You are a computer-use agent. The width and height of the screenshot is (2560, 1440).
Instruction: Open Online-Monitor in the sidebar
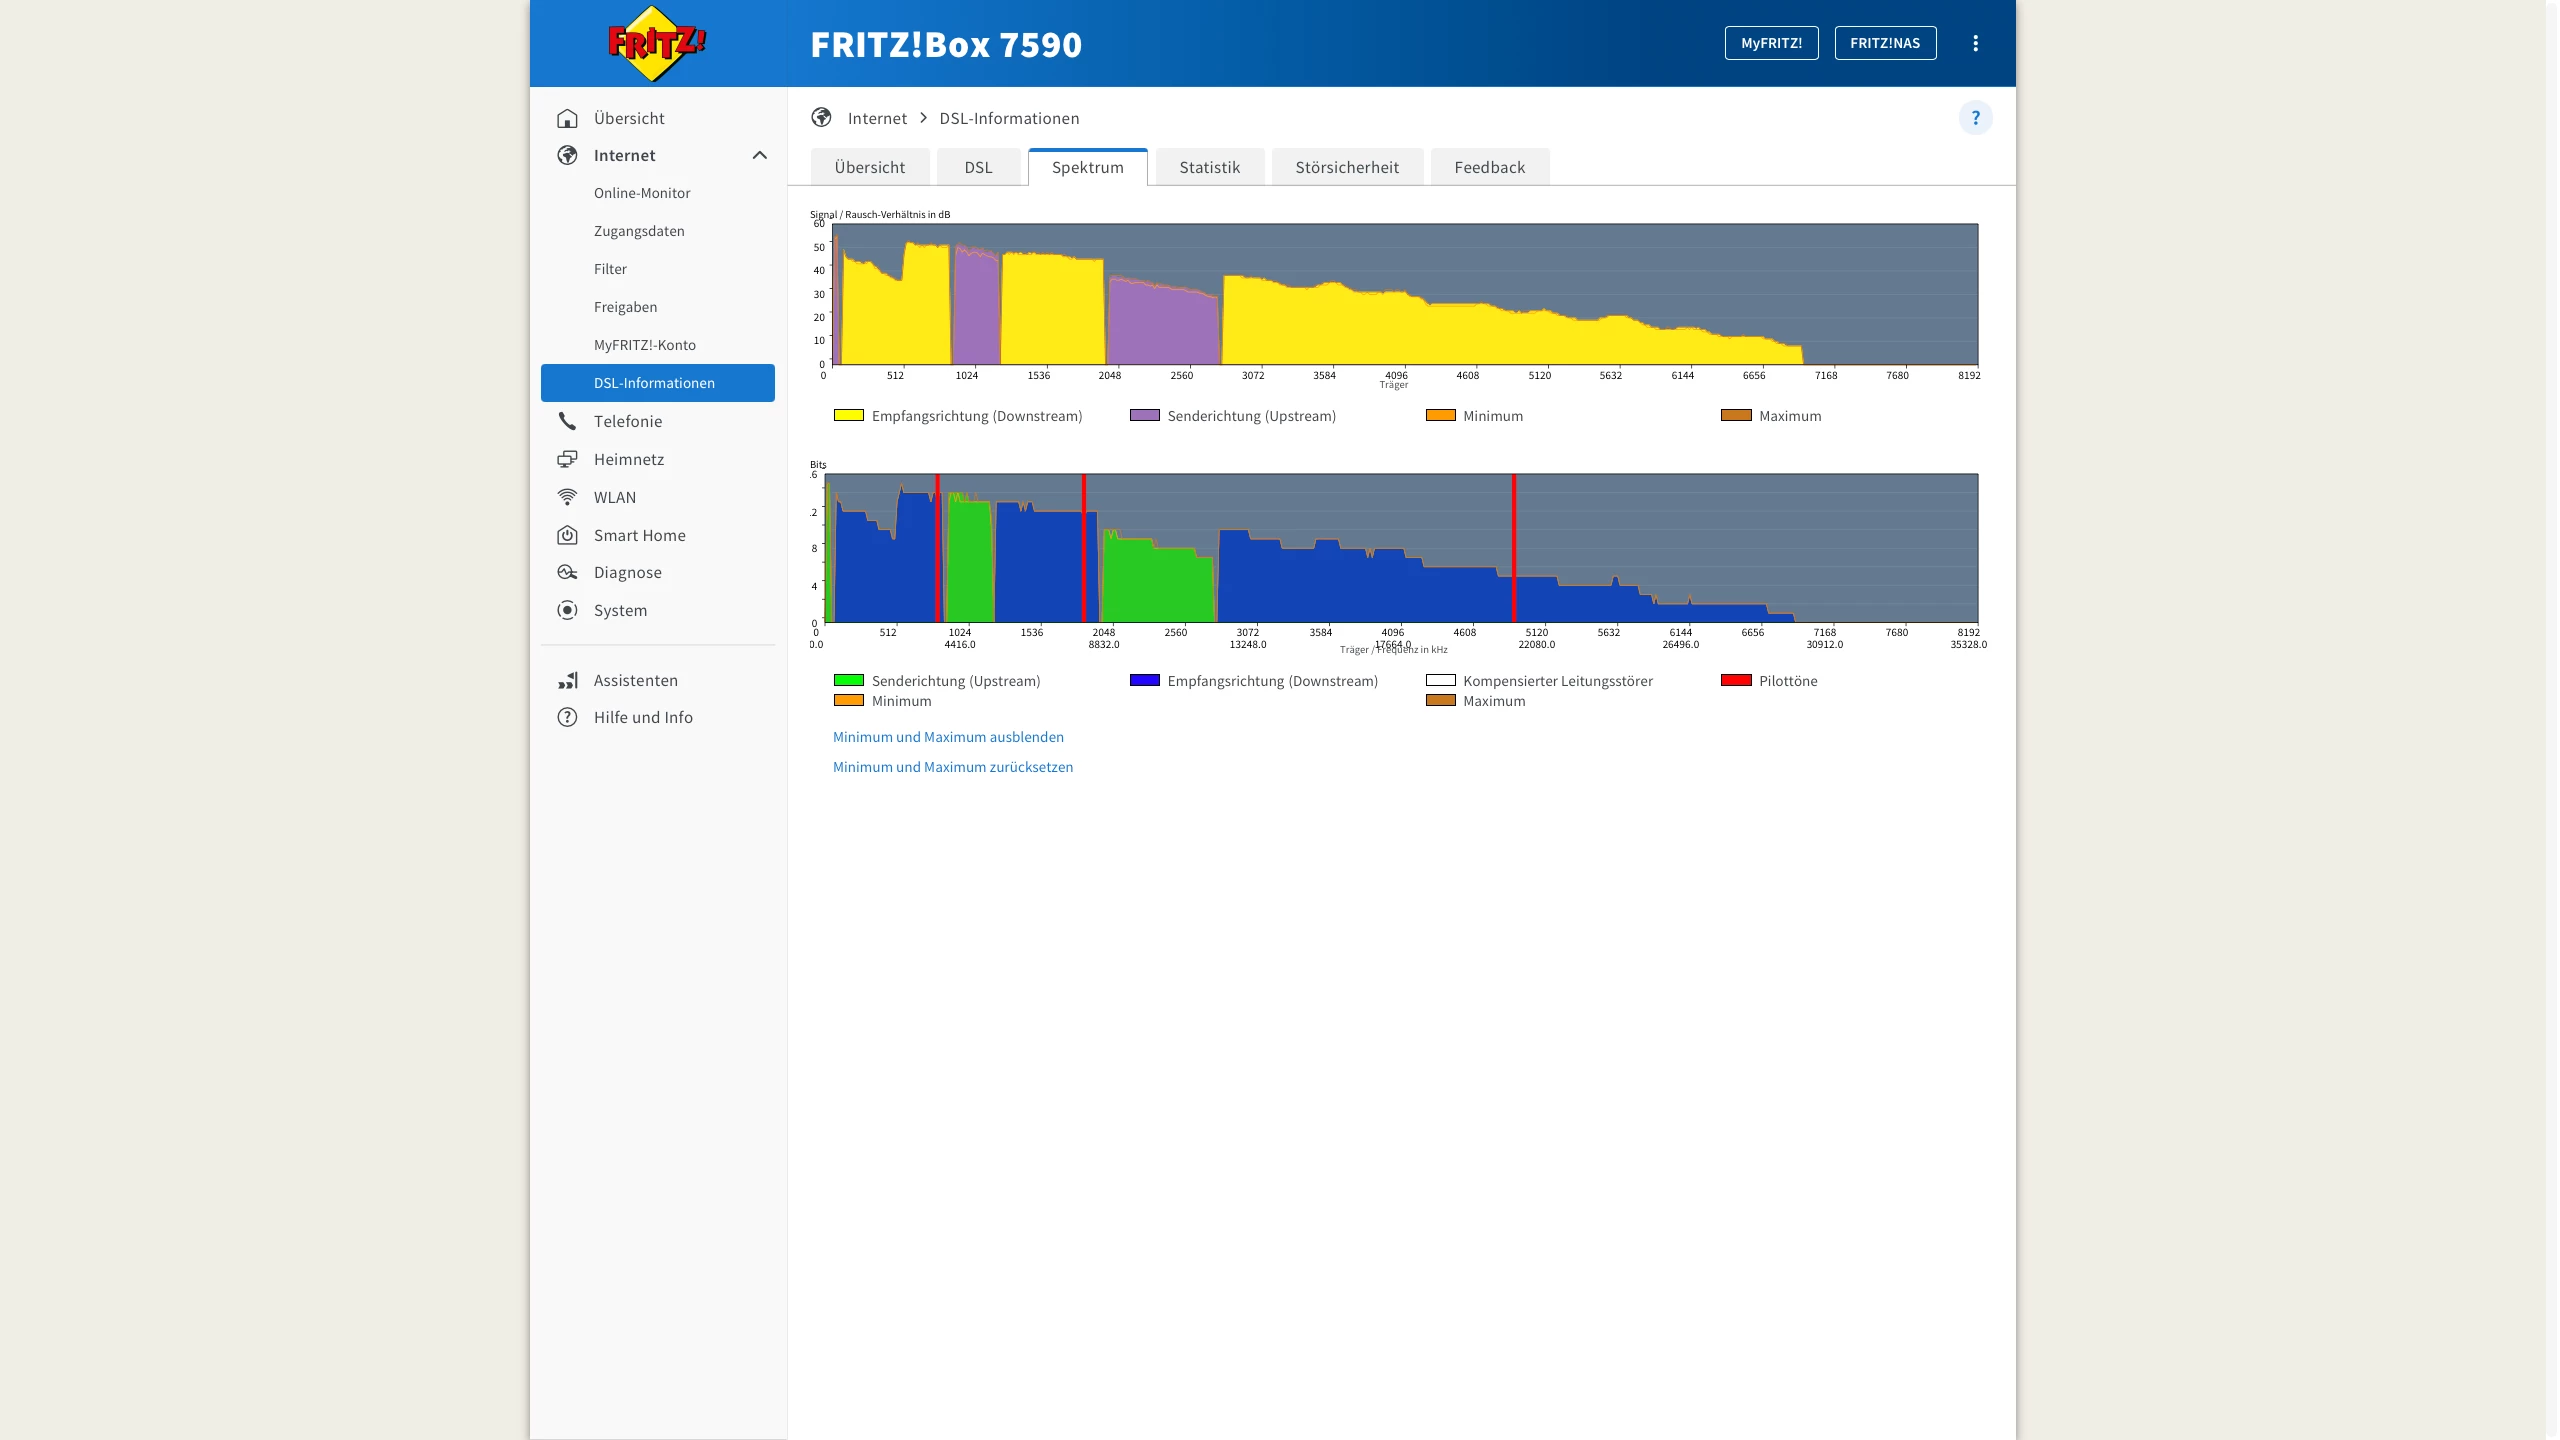click(x=642, y=193)
